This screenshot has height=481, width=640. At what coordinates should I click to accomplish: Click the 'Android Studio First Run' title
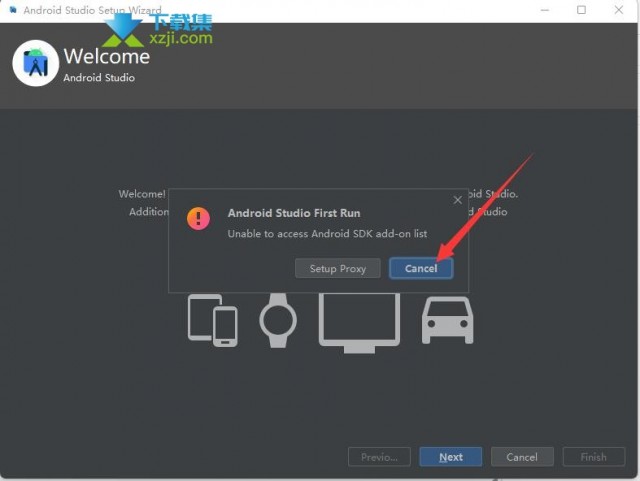click(294, 213)
